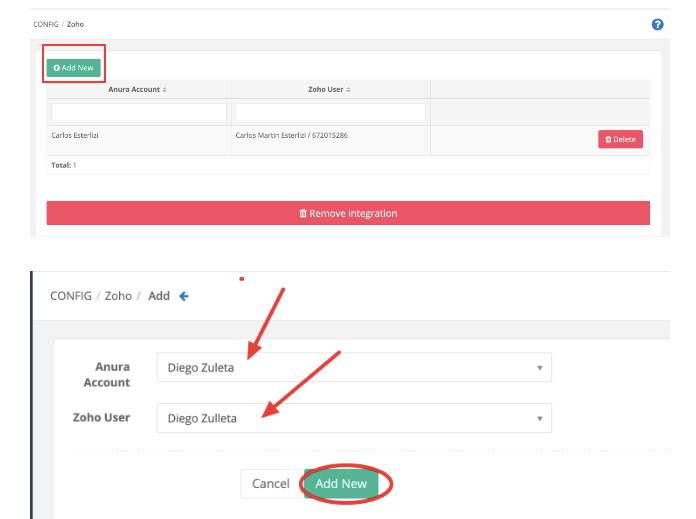Go to CONFIG in the upper breadcrumb
The image size is (696, 519).
tap(46, 24)
